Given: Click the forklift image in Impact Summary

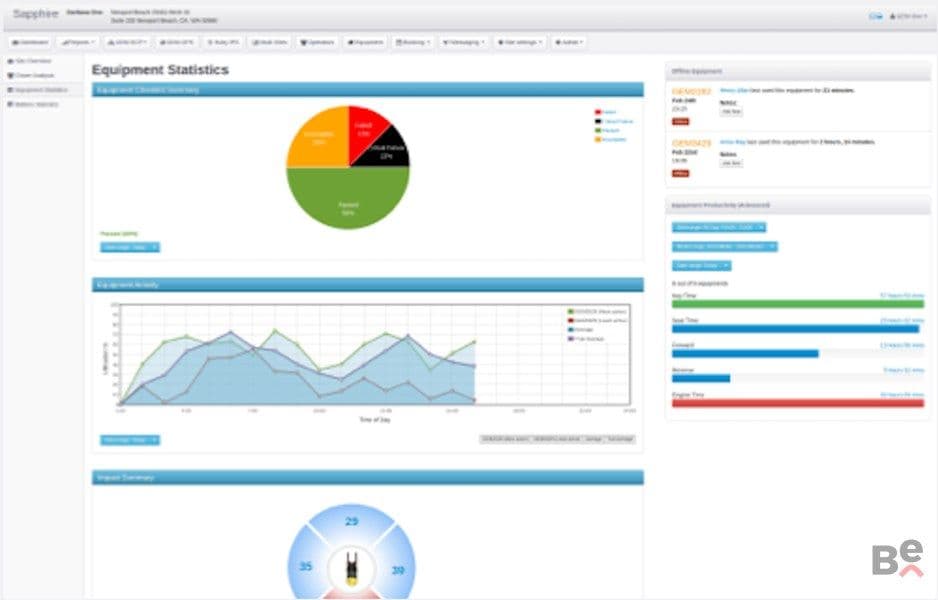Looking at the screenshot, I should click(x=352, y=569).
